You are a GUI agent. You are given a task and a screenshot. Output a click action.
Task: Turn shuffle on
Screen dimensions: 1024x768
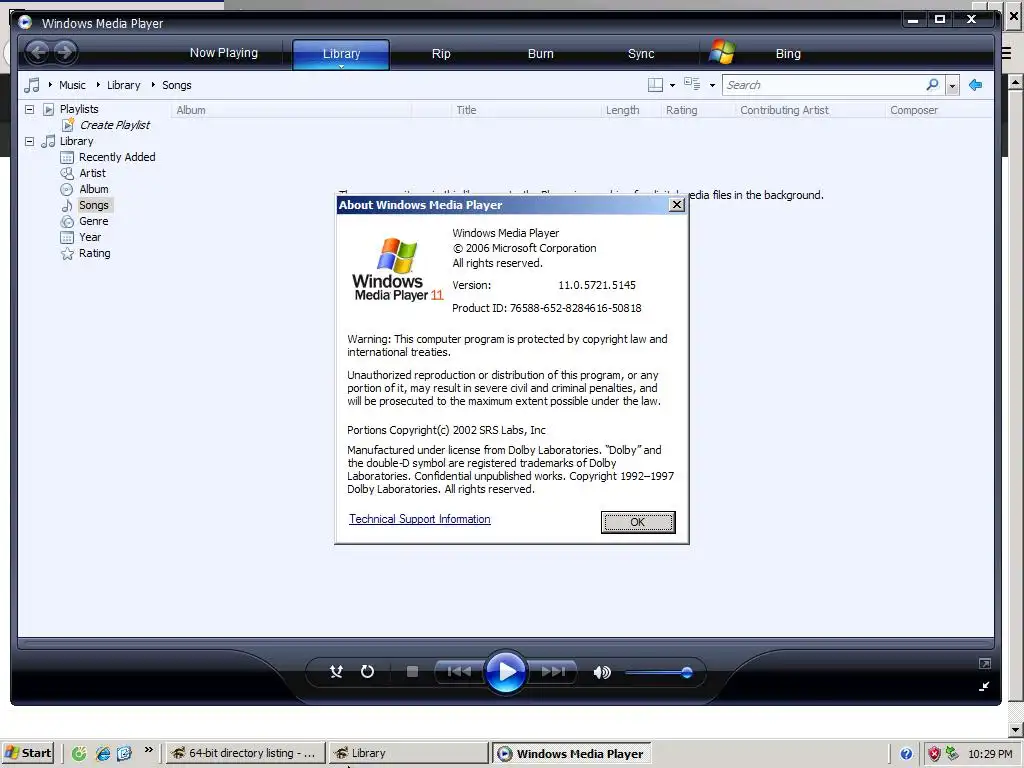pyautogui.click(x=336, y=671)
